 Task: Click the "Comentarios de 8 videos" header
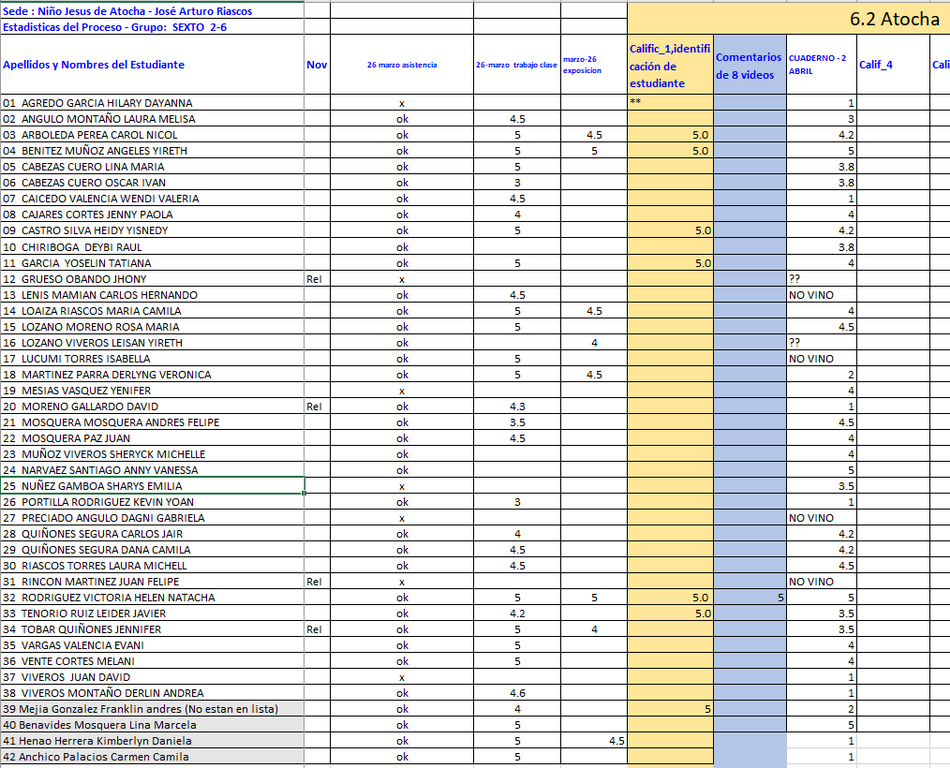[749, 66]
